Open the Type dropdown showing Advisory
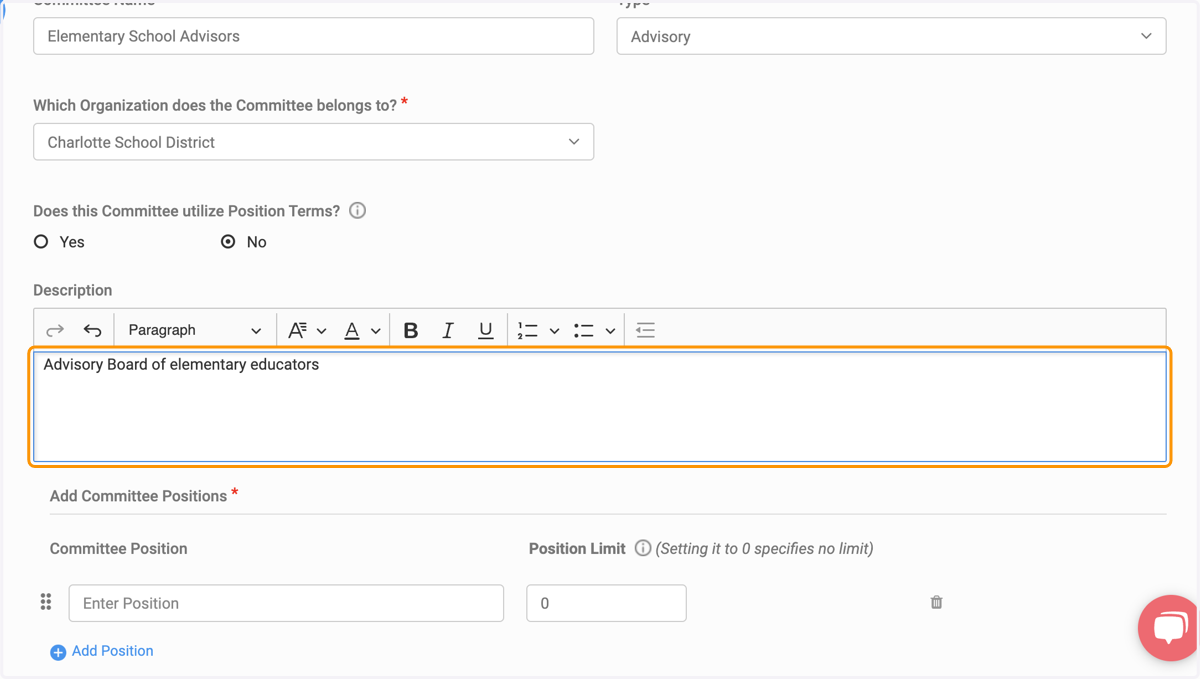 [x=891, y=36]
